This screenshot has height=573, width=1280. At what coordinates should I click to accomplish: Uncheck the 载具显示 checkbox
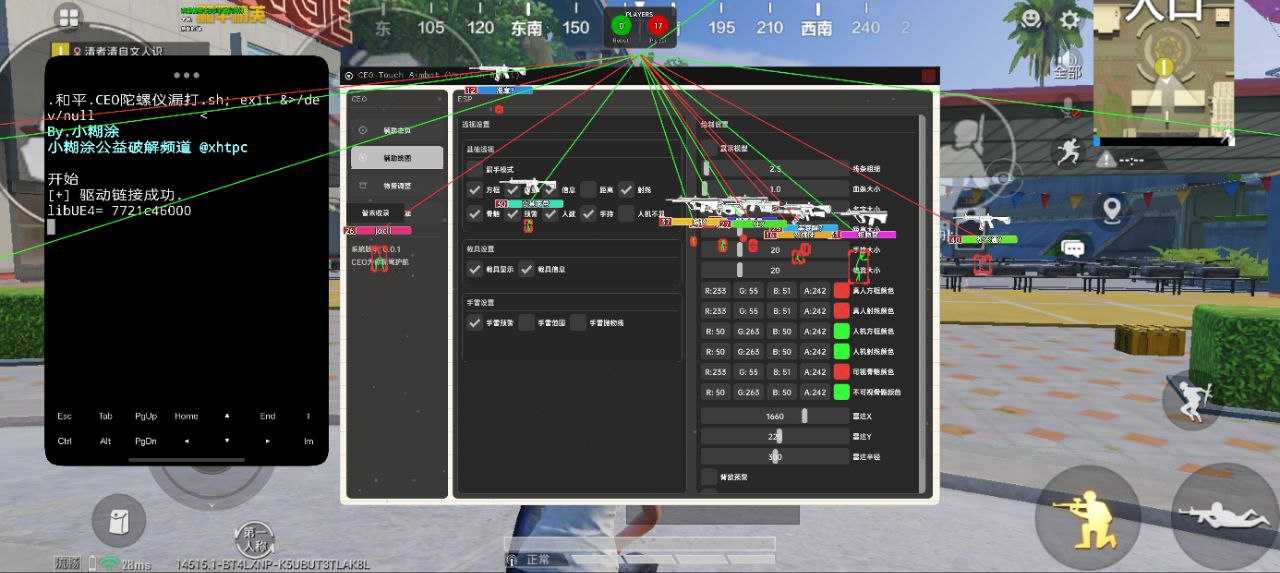pos(475,269)
